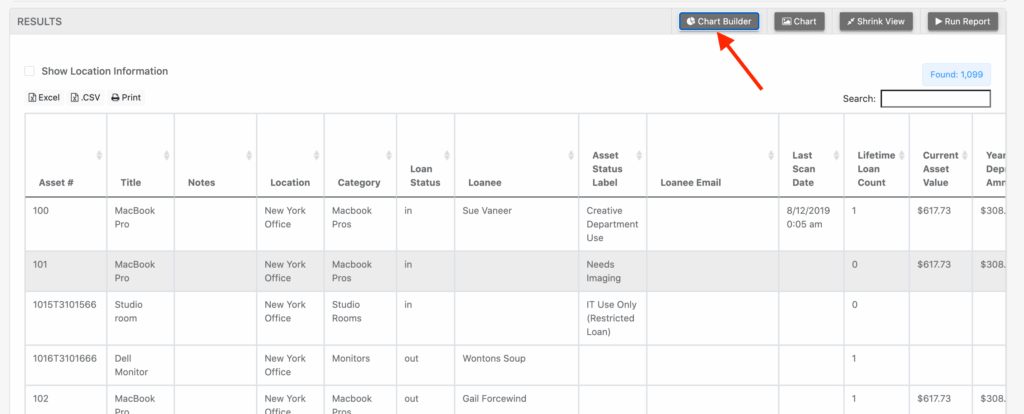This screenshot has width=1024, height=414.
Task: Export results to Excel
Action: 44,98
